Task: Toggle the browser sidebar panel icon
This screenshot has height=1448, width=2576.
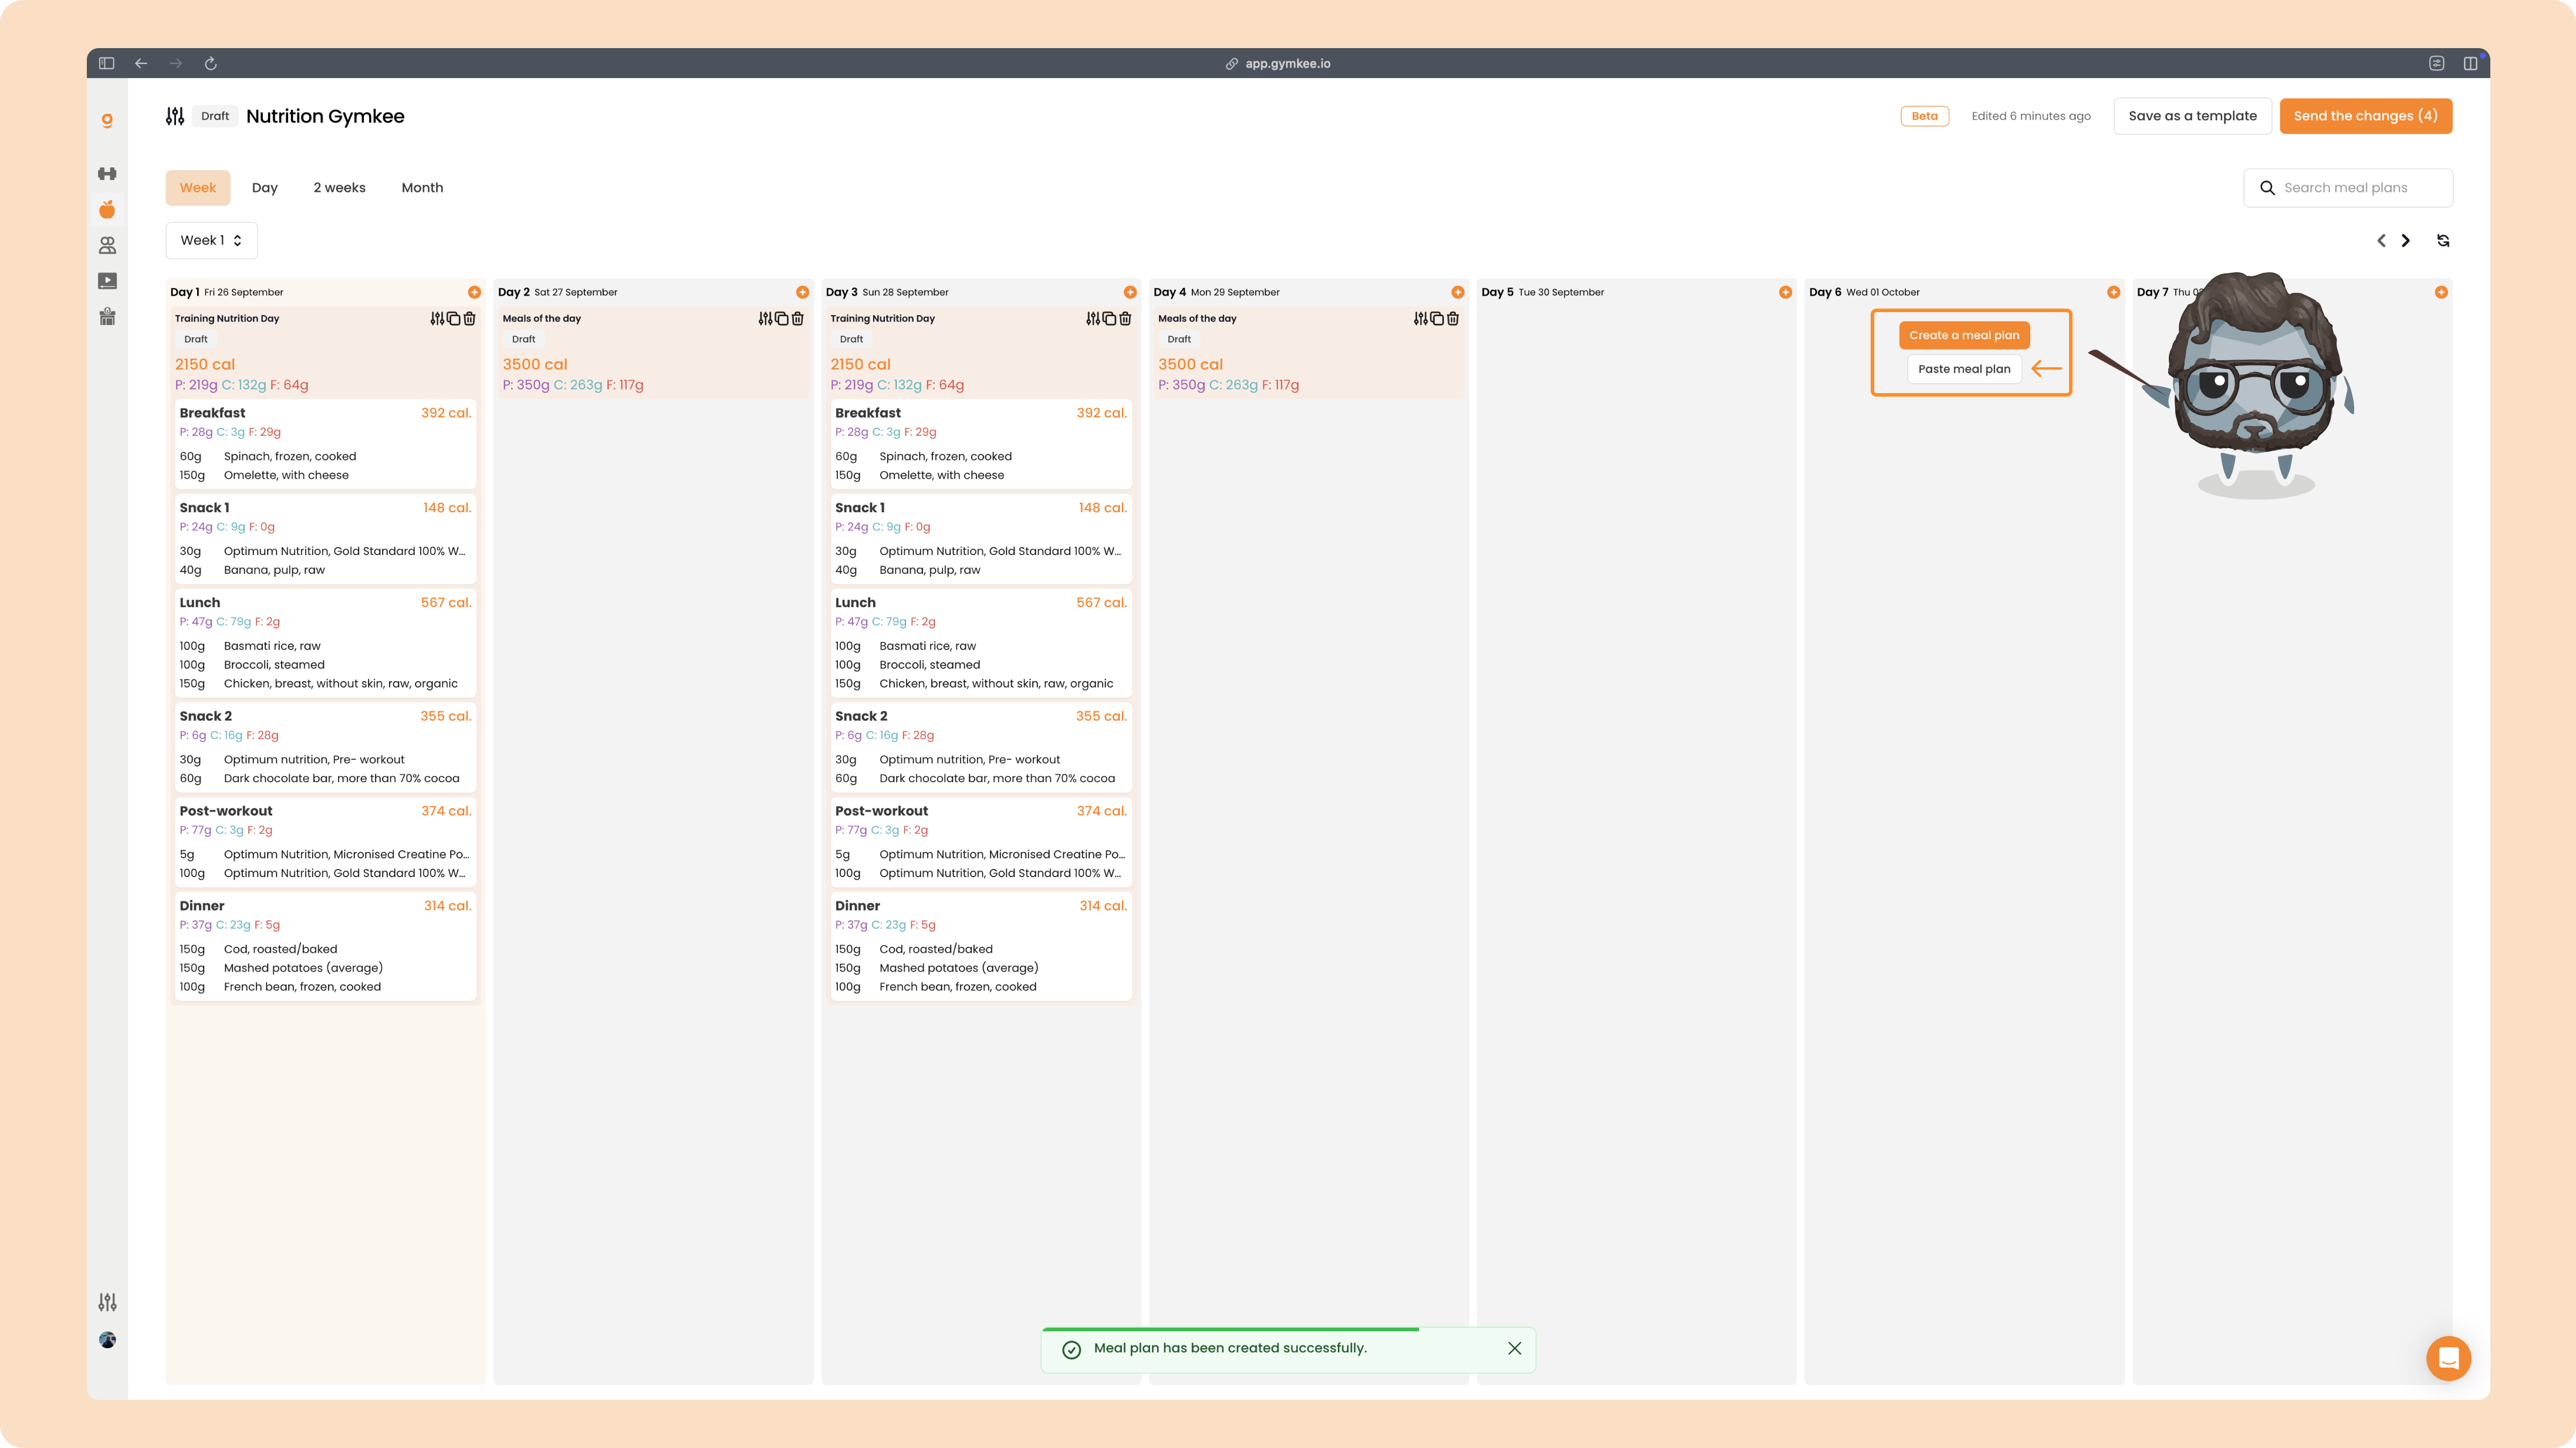Action: coord(107,63)
